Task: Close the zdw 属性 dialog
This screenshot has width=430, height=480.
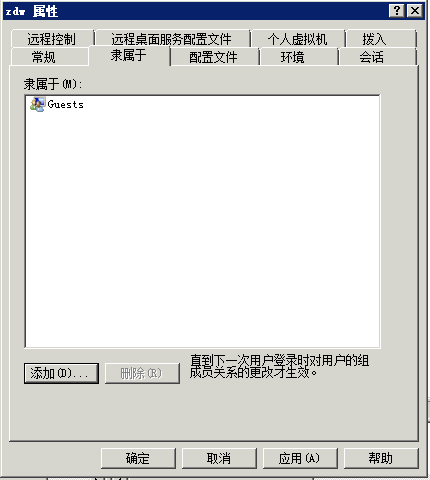Action: point(415,11)
